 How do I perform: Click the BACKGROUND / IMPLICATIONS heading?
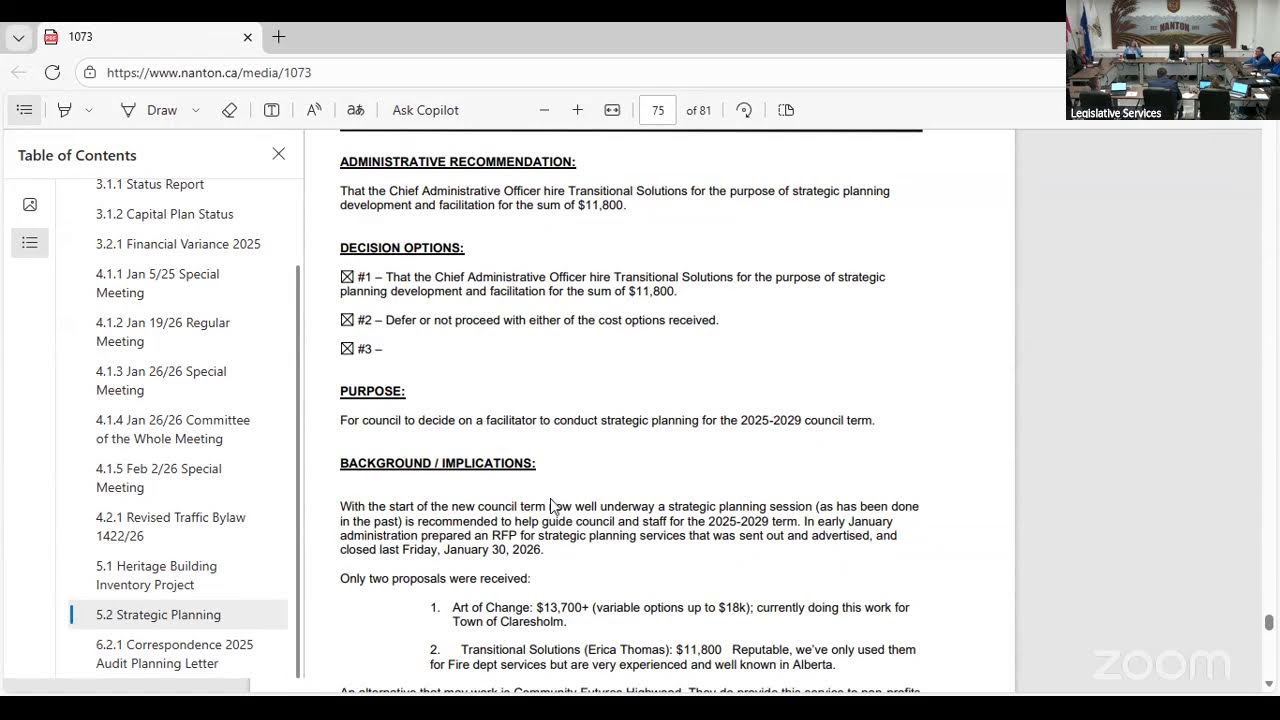[438, 463]
